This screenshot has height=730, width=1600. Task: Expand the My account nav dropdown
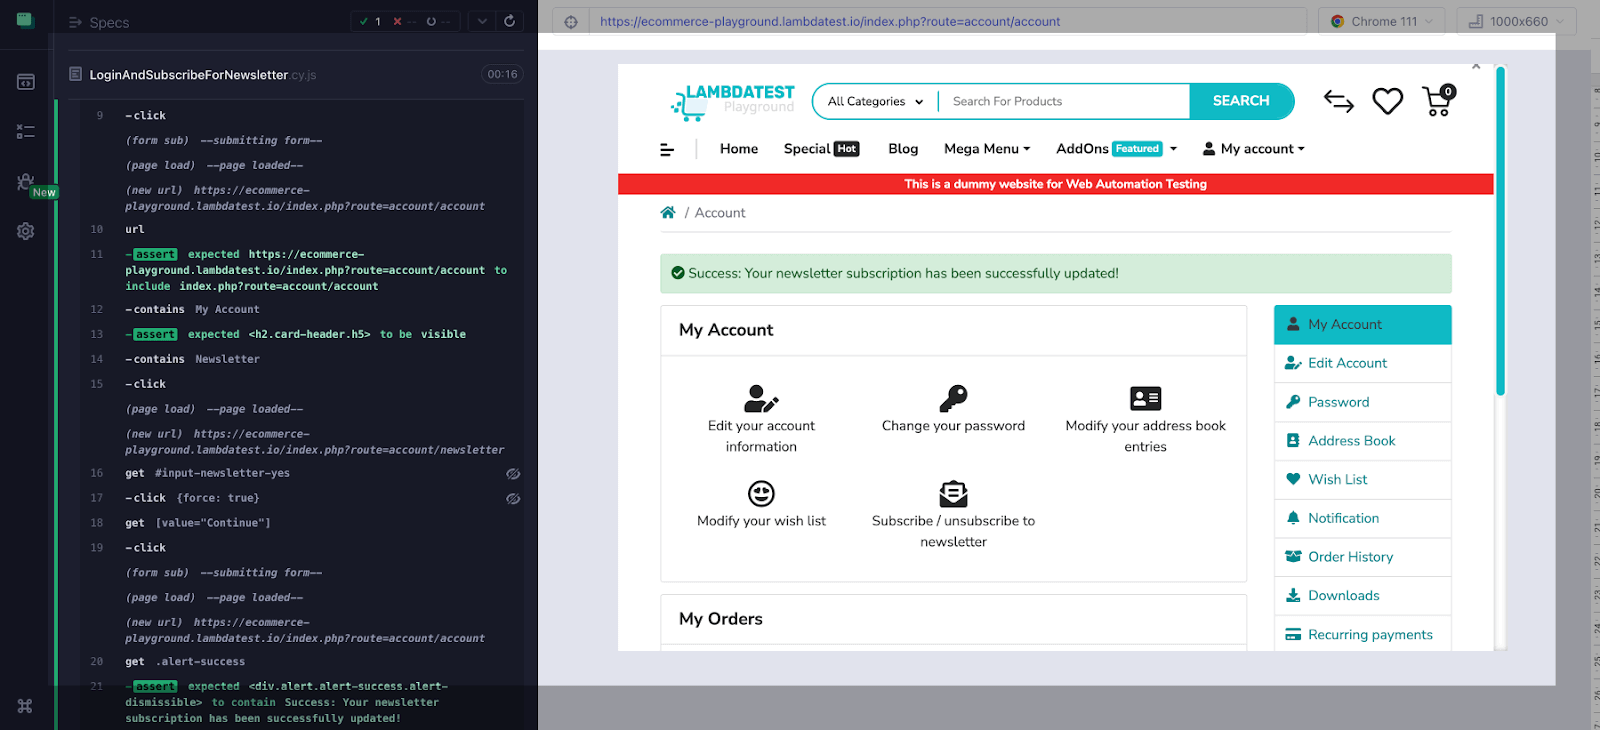(x=1253, y=149)
